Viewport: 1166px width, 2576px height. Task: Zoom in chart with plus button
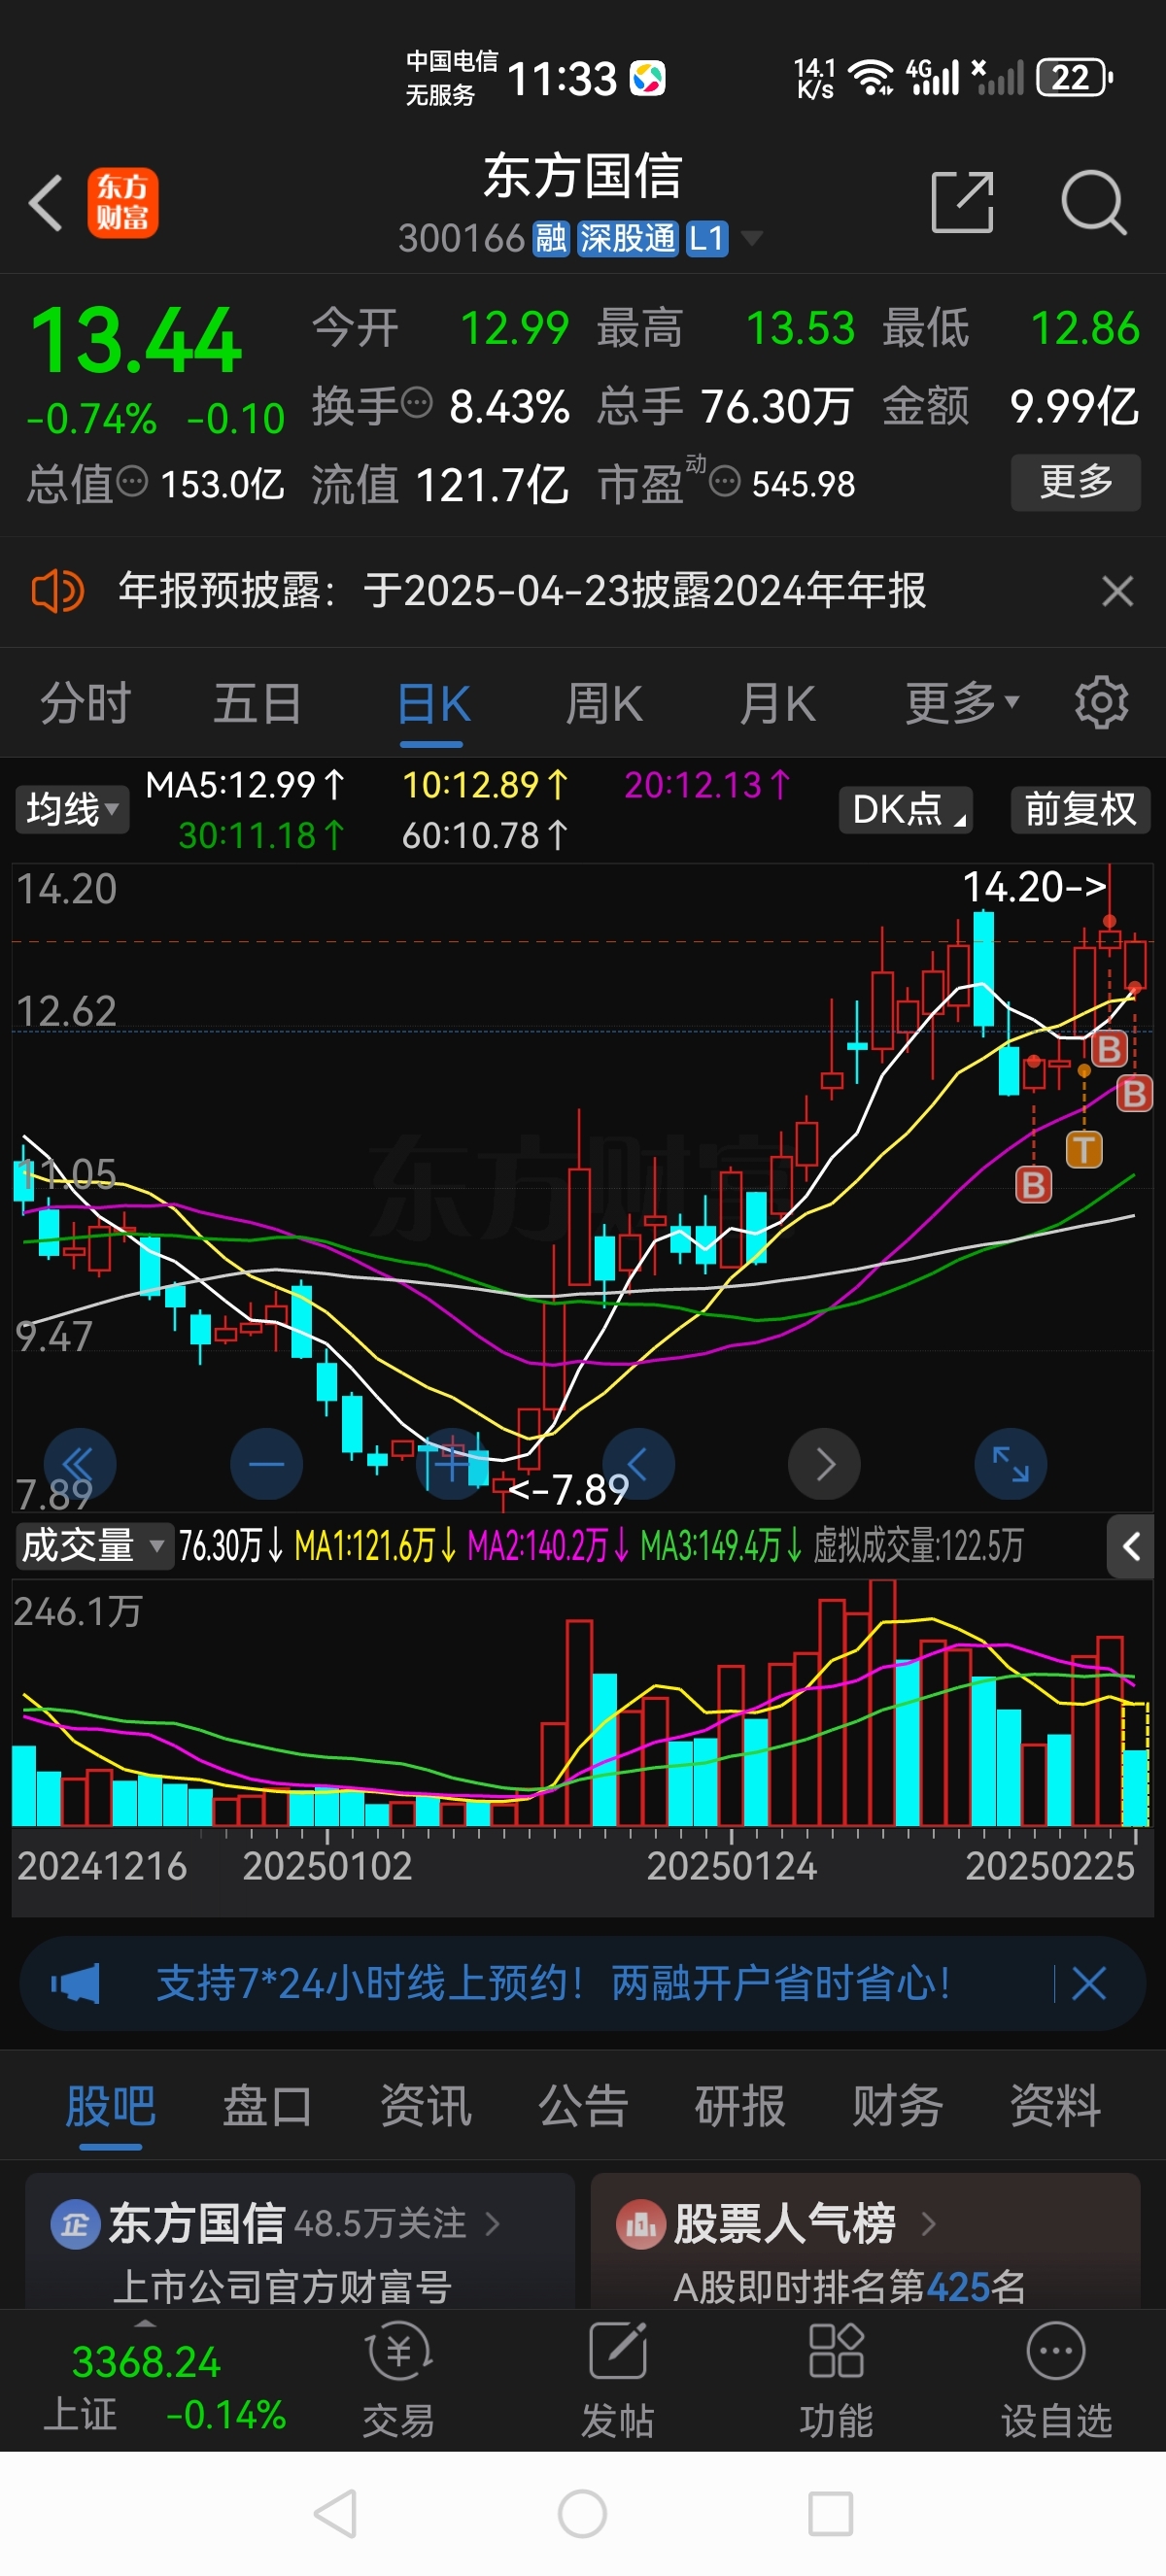[452, 1464]
